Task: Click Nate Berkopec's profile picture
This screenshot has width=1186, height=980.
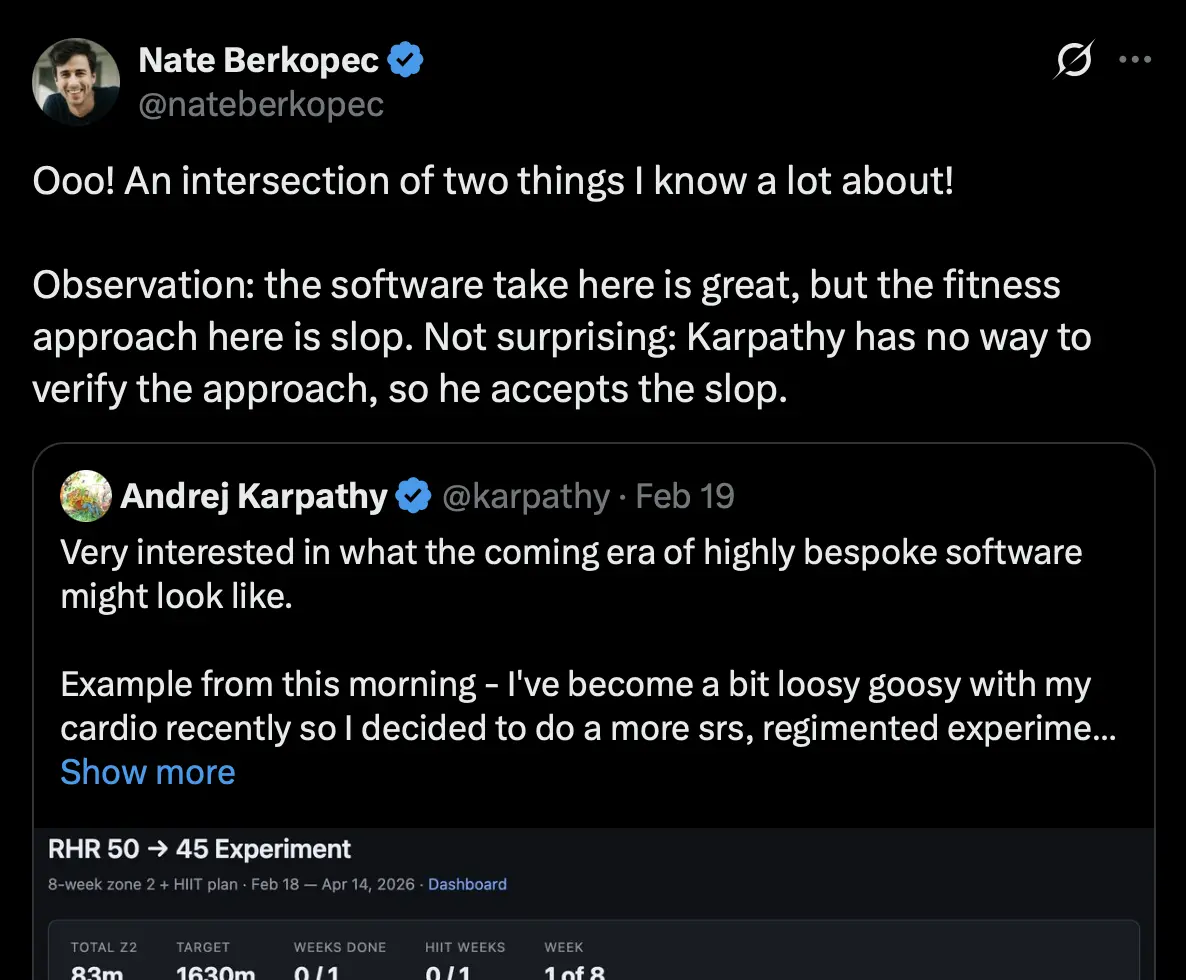Action: (75, 81)
